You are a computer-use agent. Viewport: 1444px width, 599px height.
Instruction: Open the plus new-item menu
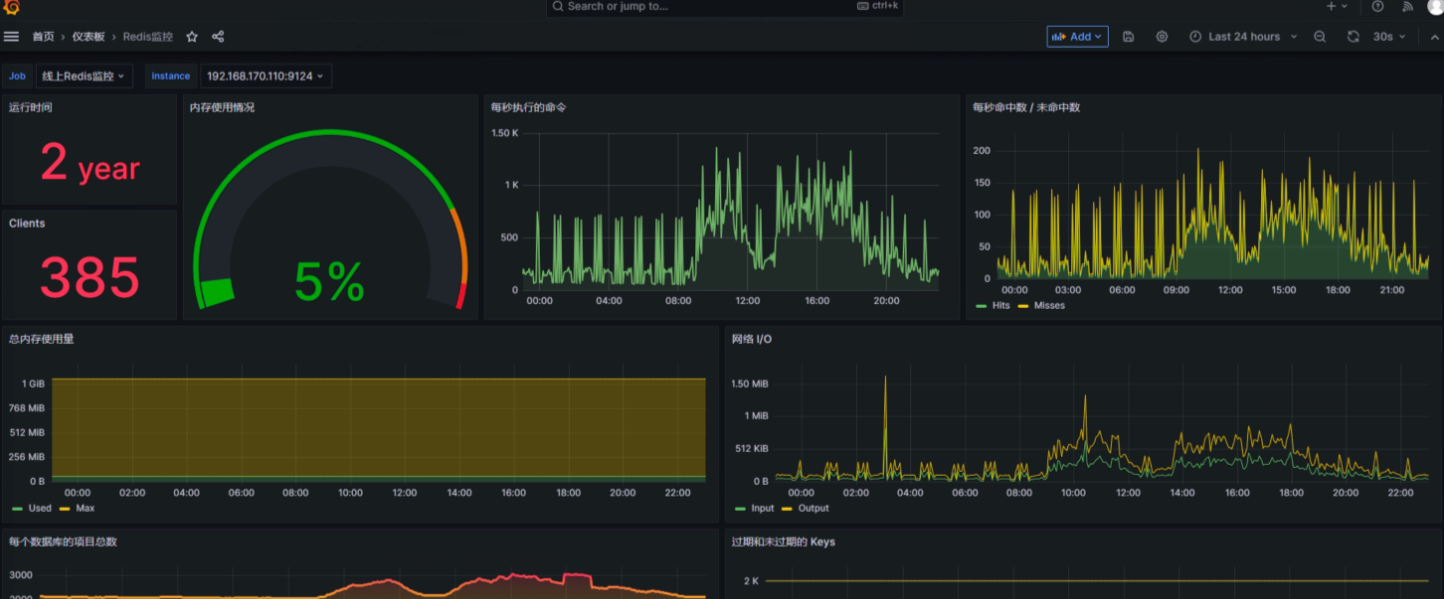click(x=1337, y=6)
